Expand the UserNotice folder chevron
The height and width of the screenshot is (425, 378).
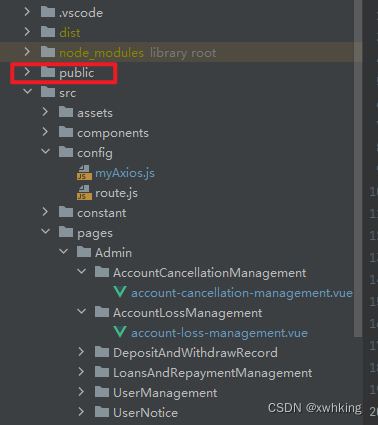[x=81, y=412]
